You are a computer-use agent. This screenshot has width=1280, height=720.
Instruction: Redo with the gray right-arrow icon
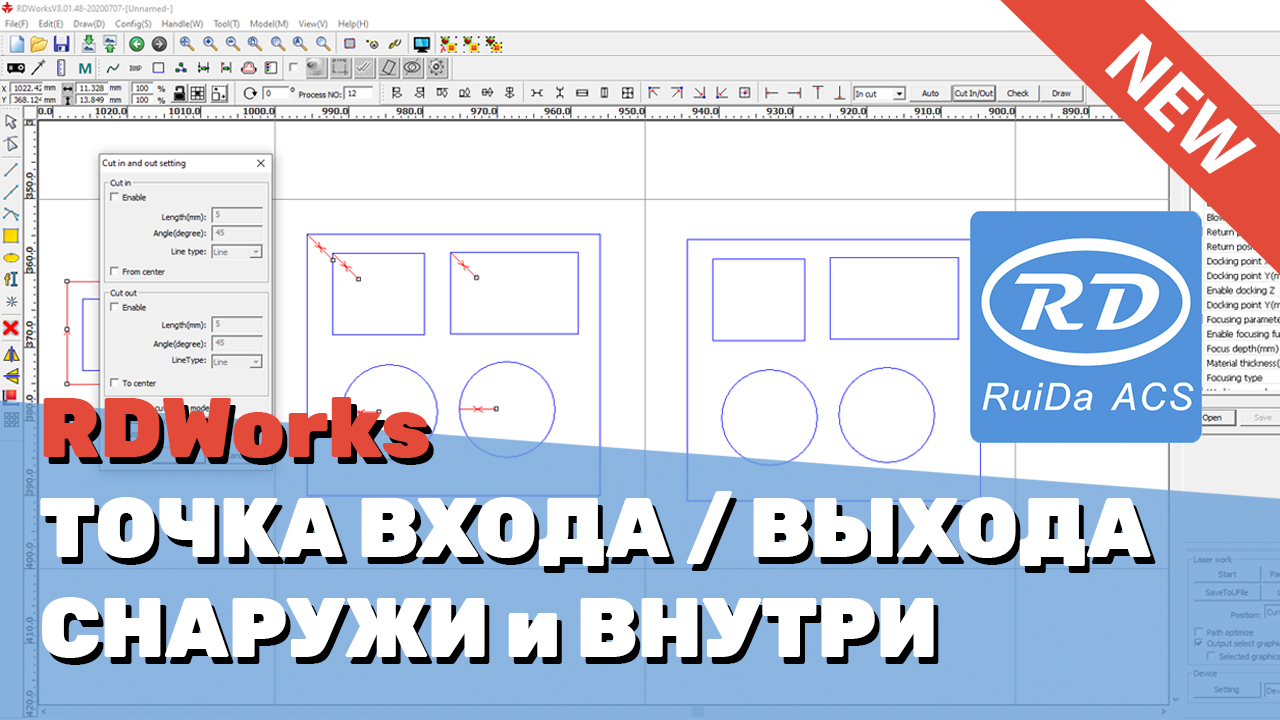point(158,44)
